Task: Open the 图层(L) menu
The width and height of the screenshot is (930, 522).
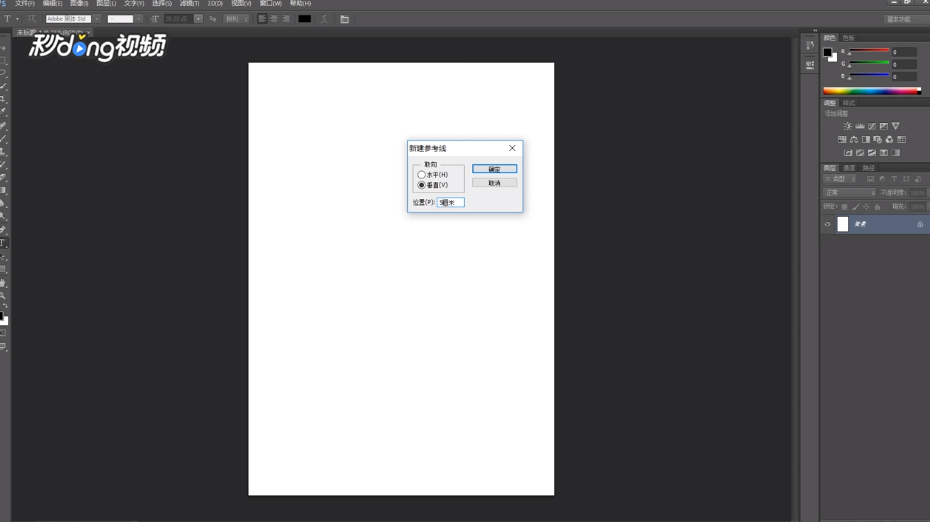Action: pyautogui.click(x=106, y=4)
